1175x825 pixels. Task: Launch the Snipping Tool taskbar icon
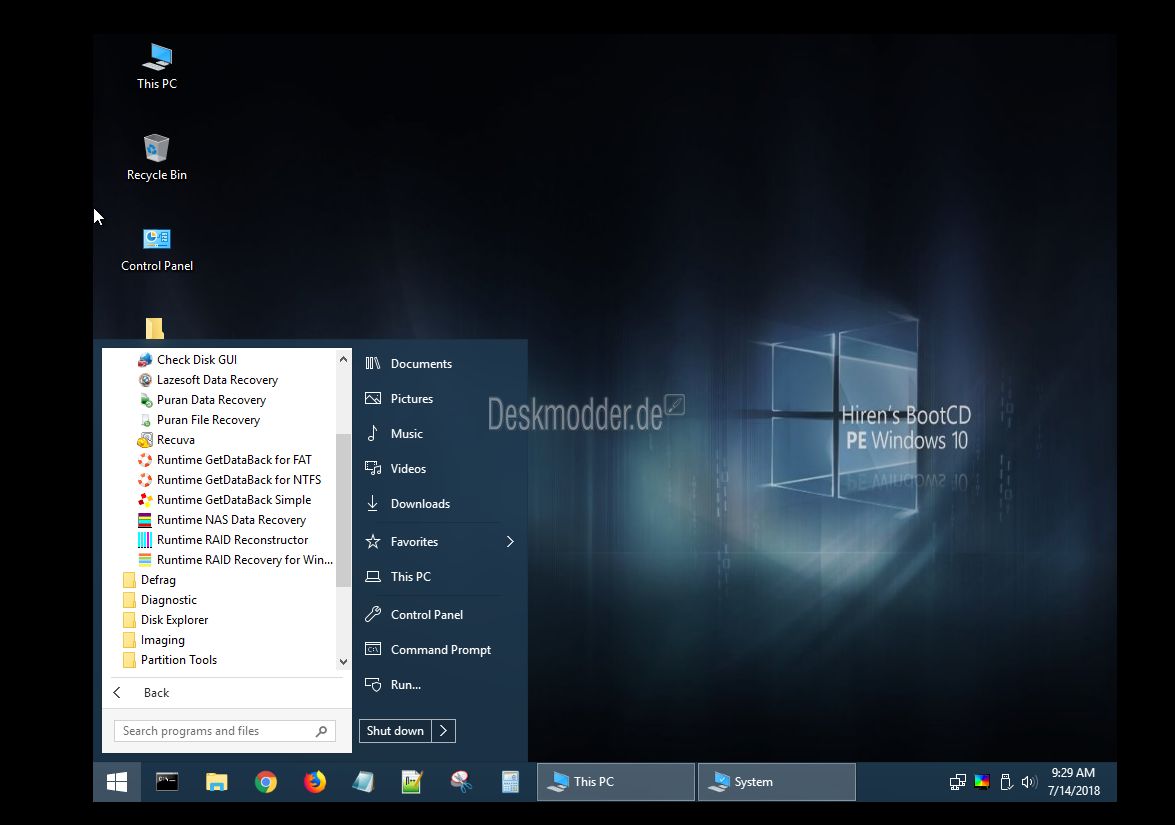click(x=461, y=782)
